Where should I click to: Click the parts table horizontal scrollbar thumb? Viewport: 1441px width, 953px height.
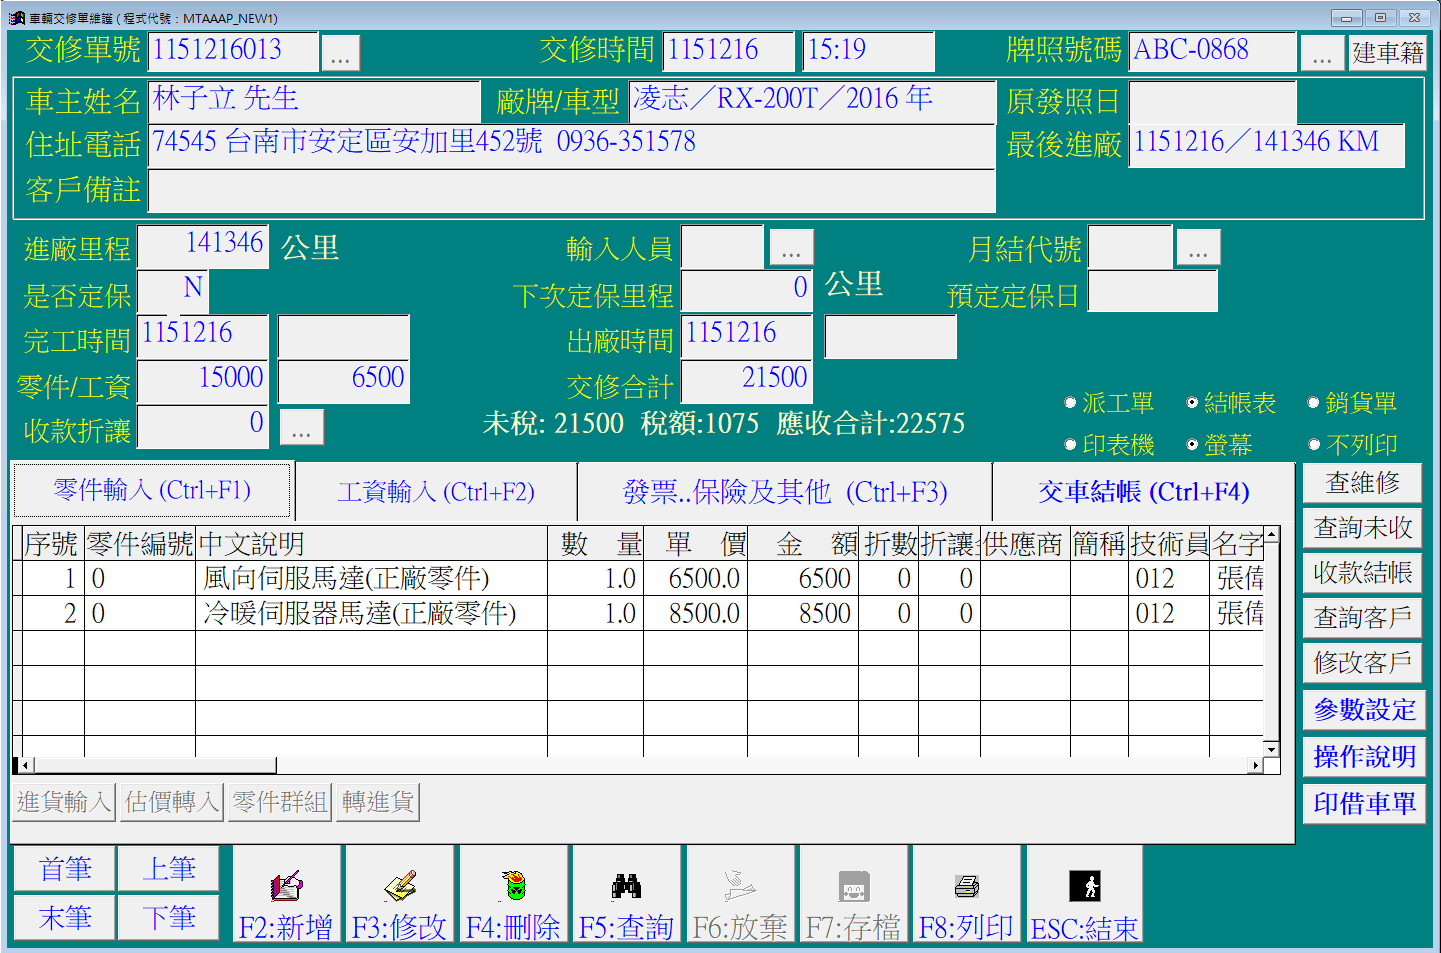click(x=155, y=765)
